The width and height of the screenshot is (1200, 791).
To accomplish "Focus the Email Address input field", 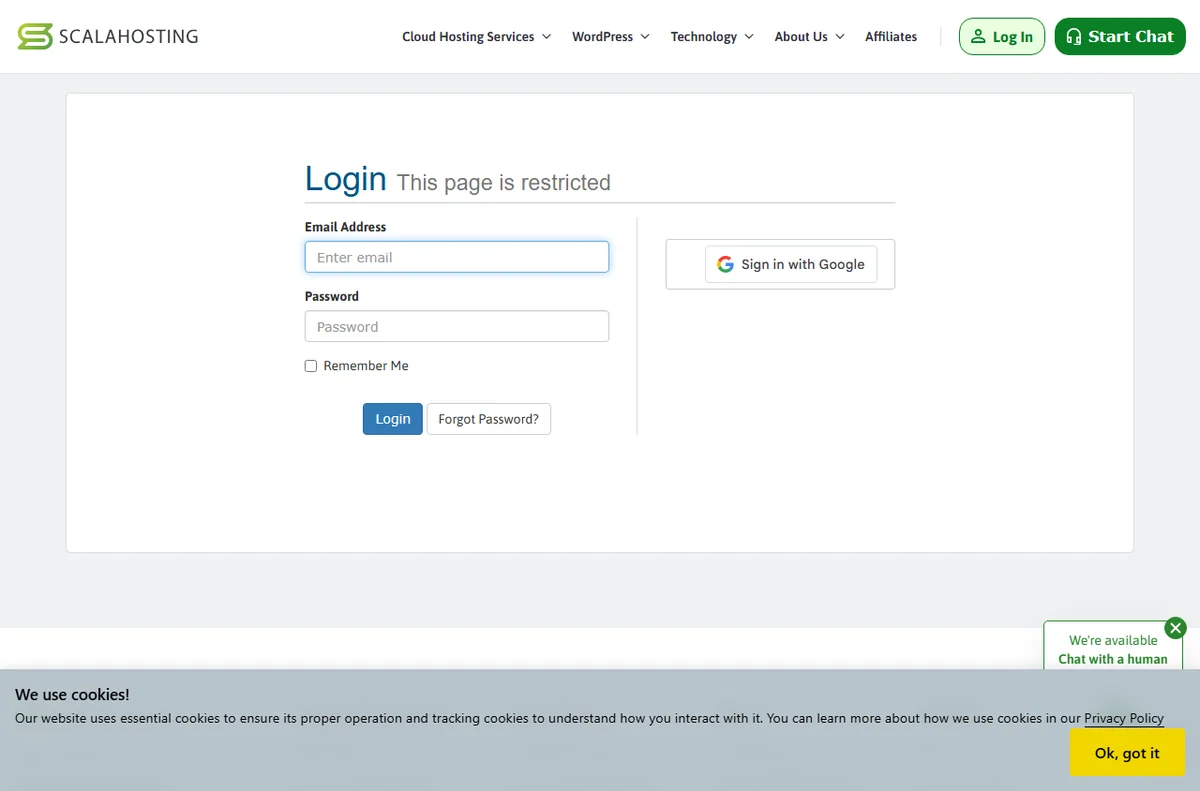I will (x=457, y=257).
